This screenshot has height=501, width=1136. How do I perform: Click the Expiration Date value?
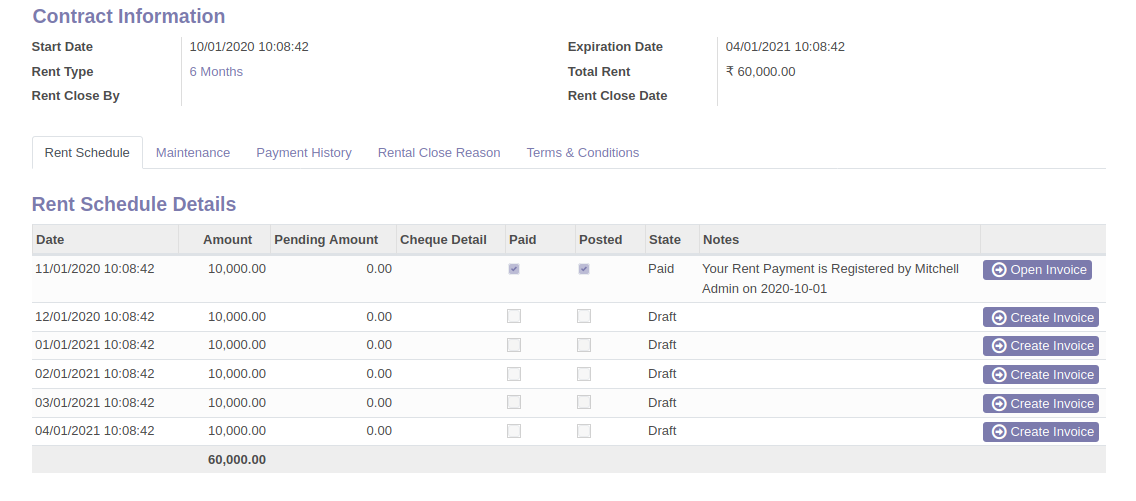point(785,47)
